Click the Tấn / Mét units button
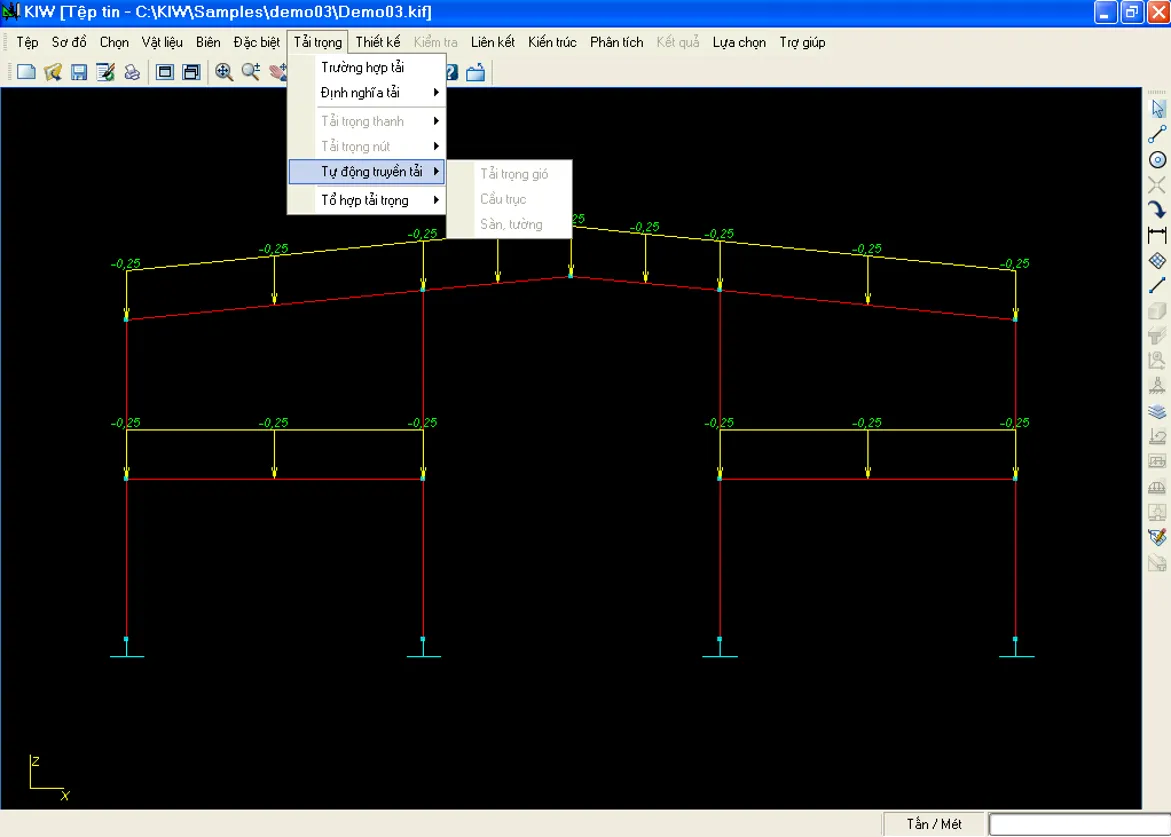Viewport: 1171px width, 837px height. click(x=934, y=824)
